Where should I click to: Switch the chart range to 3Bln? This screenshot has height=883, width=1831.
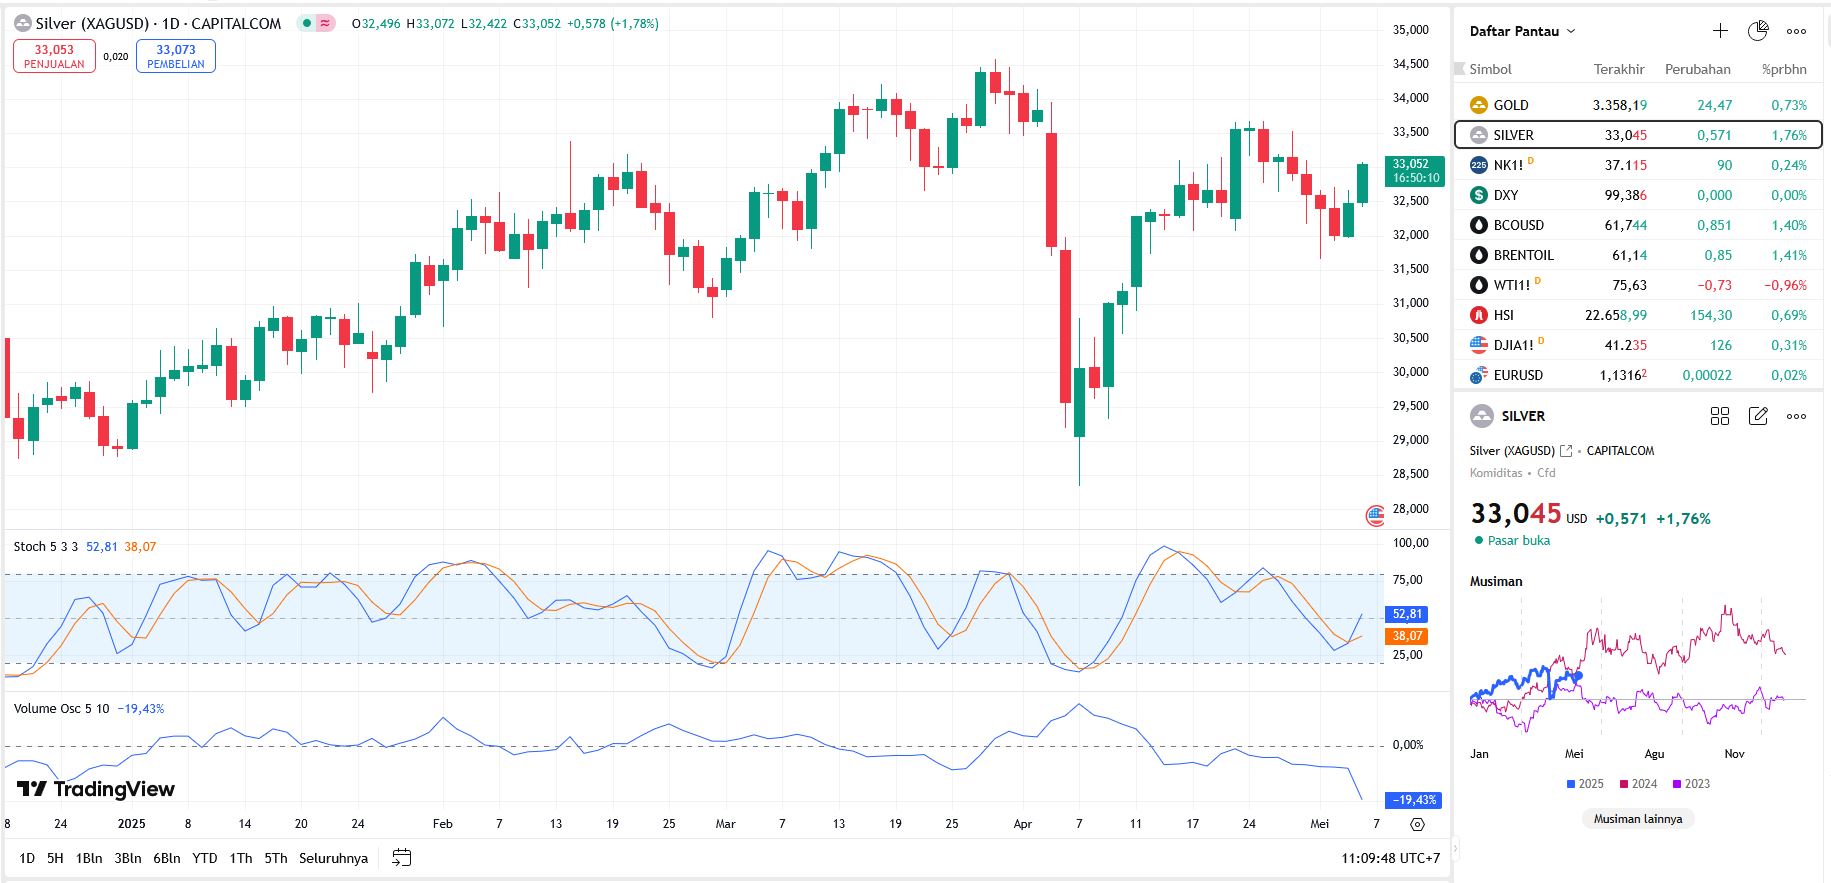128,858
